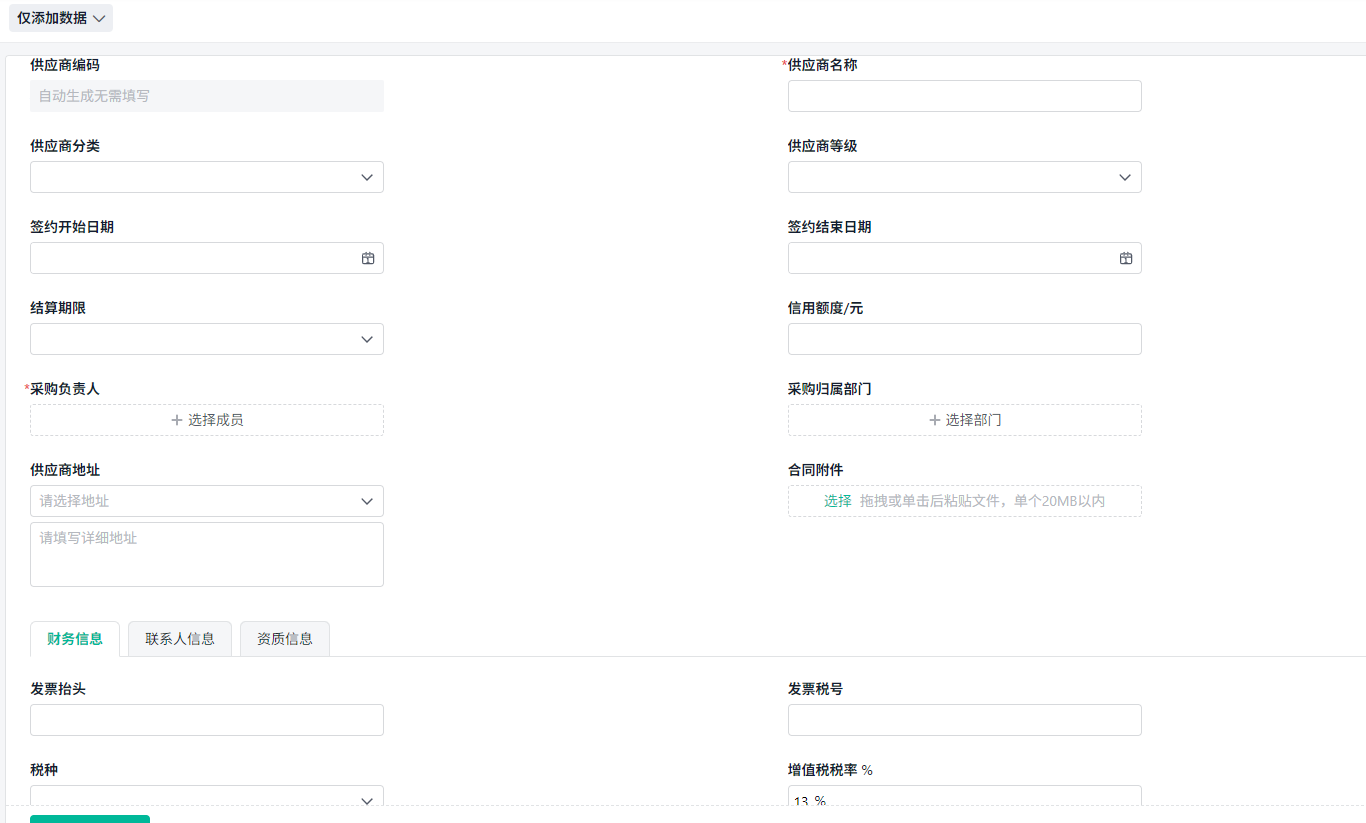1366x823 pixels.
Task: Open calendar icon for 签约结束日期
Action: tap(1126, 258)
